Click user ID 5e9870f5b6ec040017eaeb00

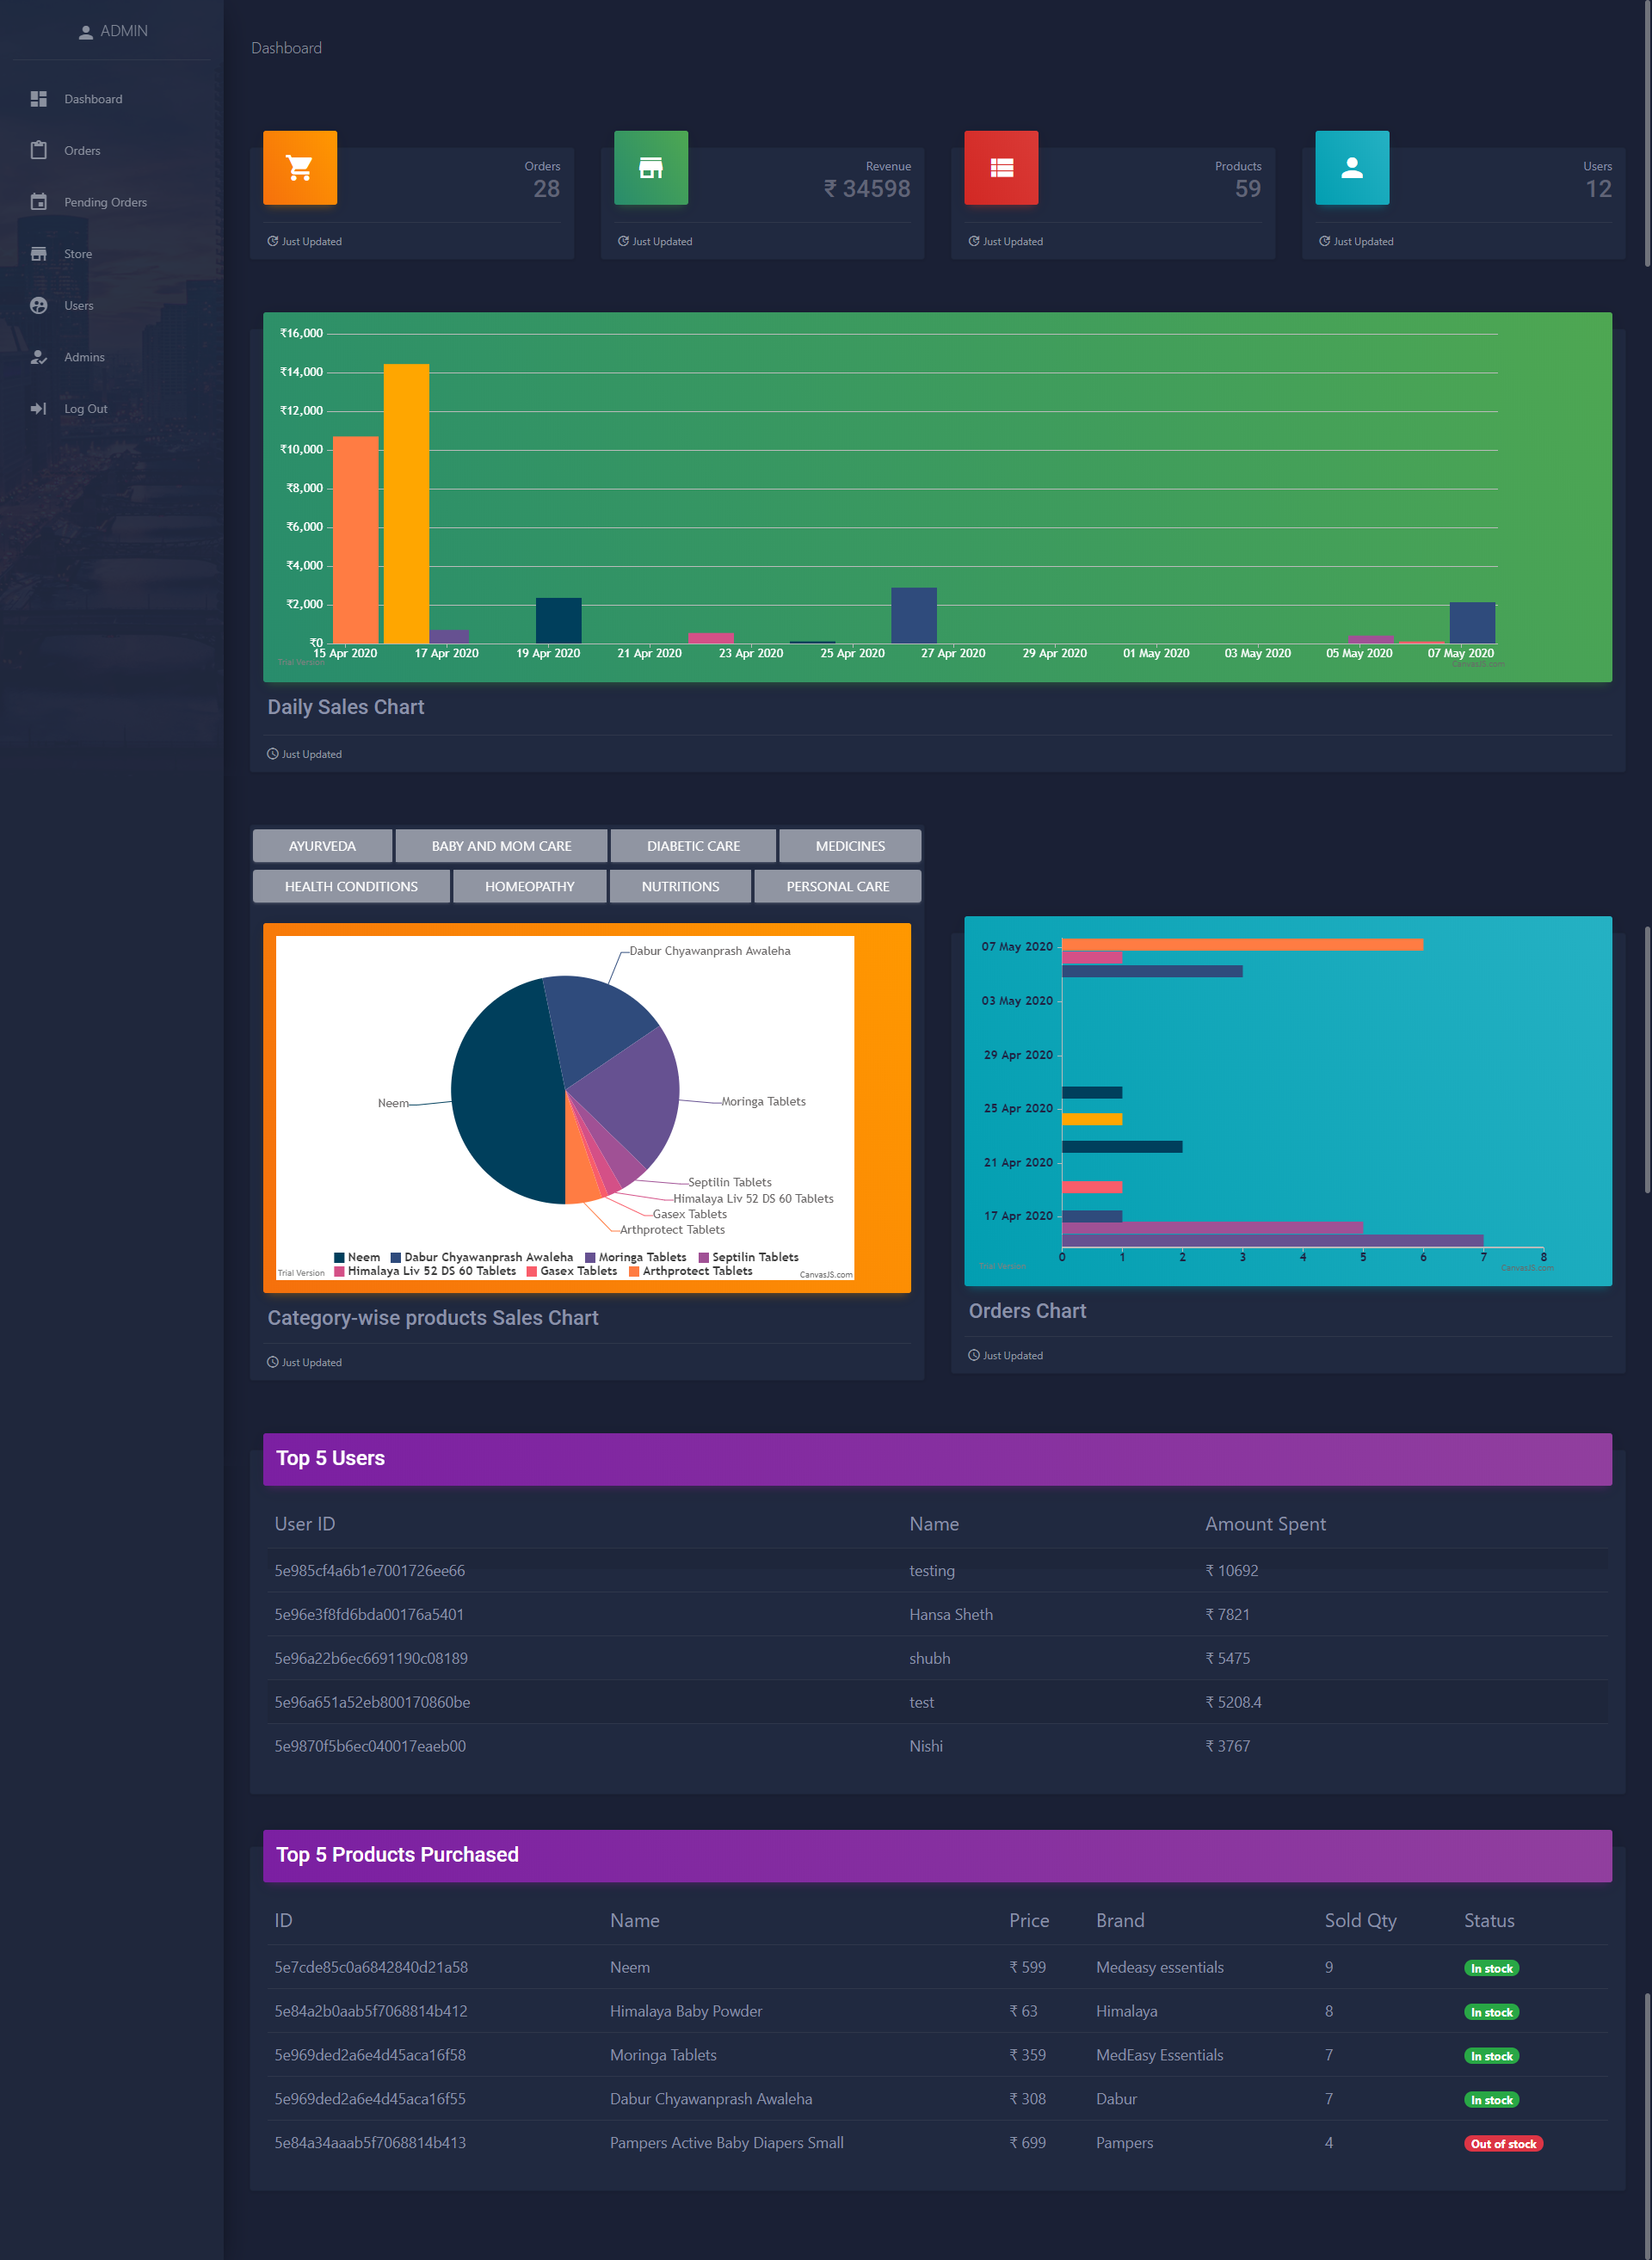(x=370, y=1747)
